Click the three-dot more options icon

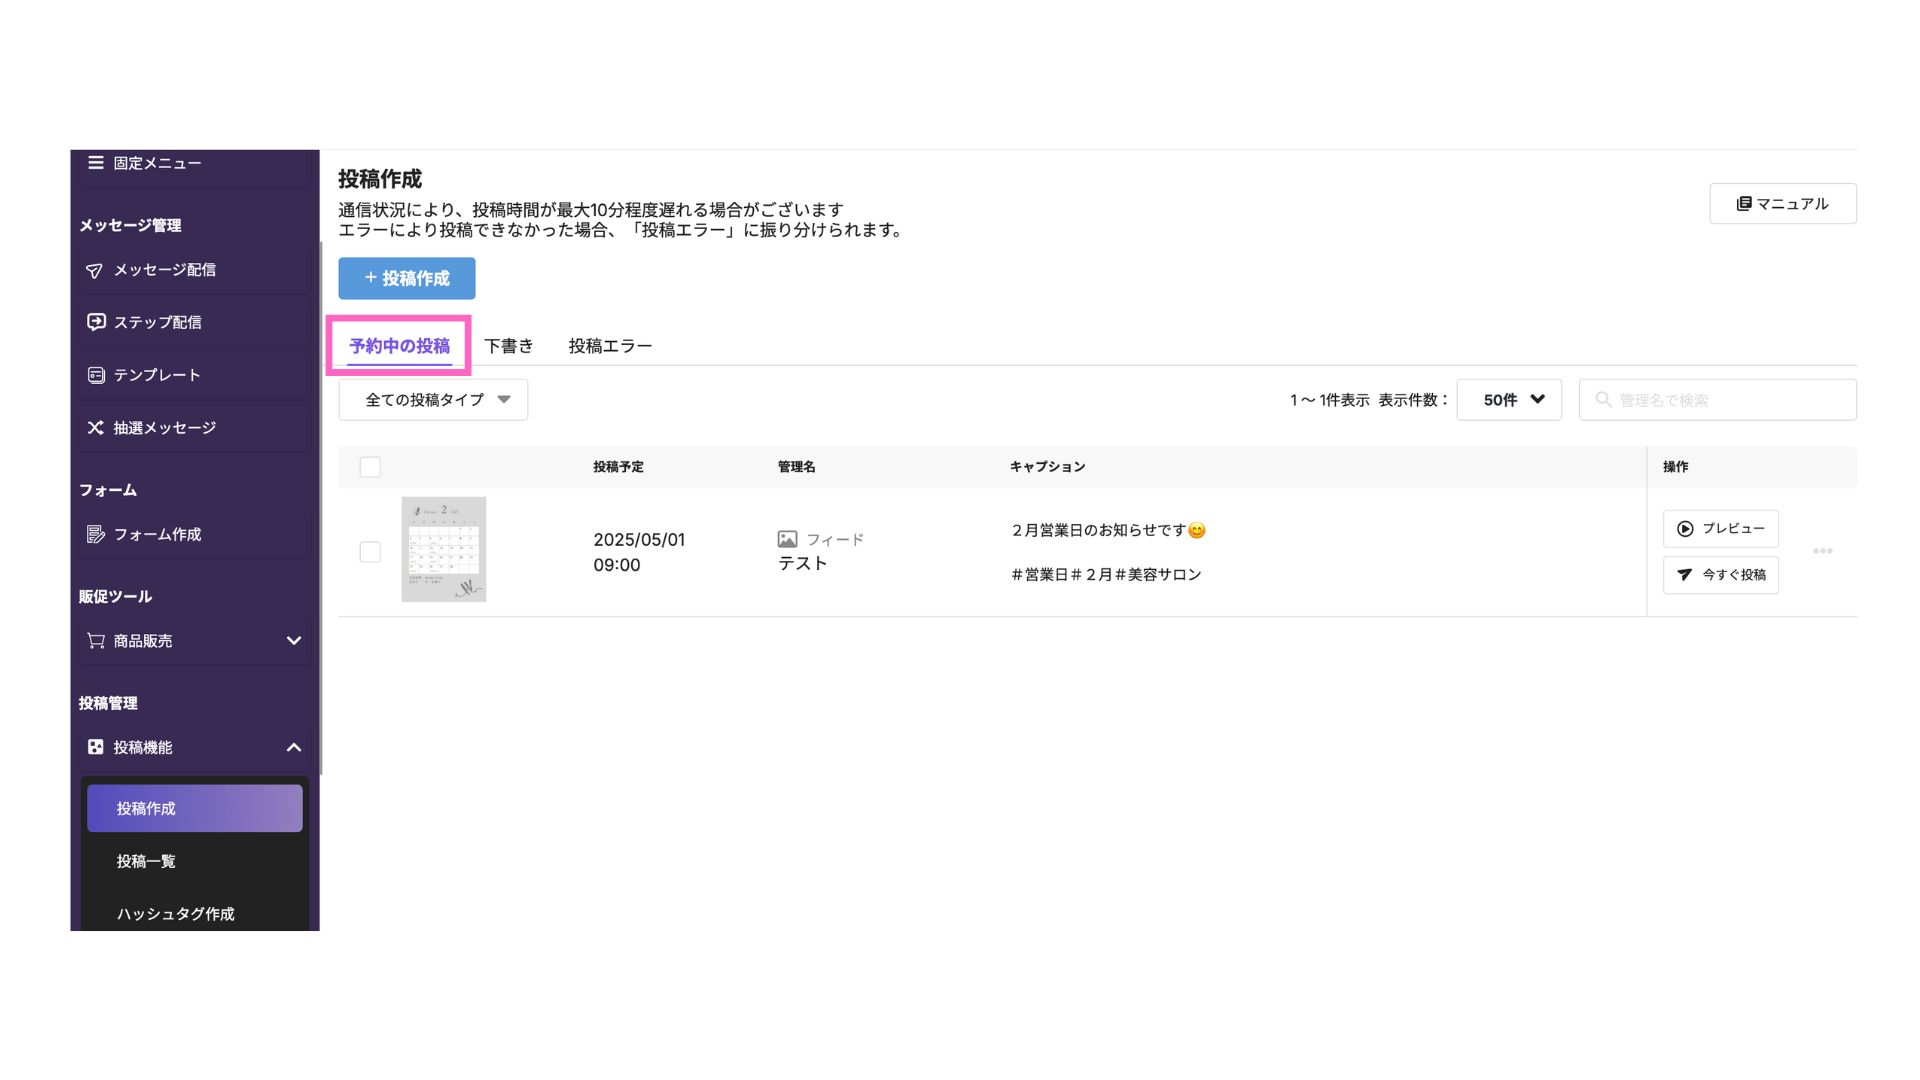1822,551
